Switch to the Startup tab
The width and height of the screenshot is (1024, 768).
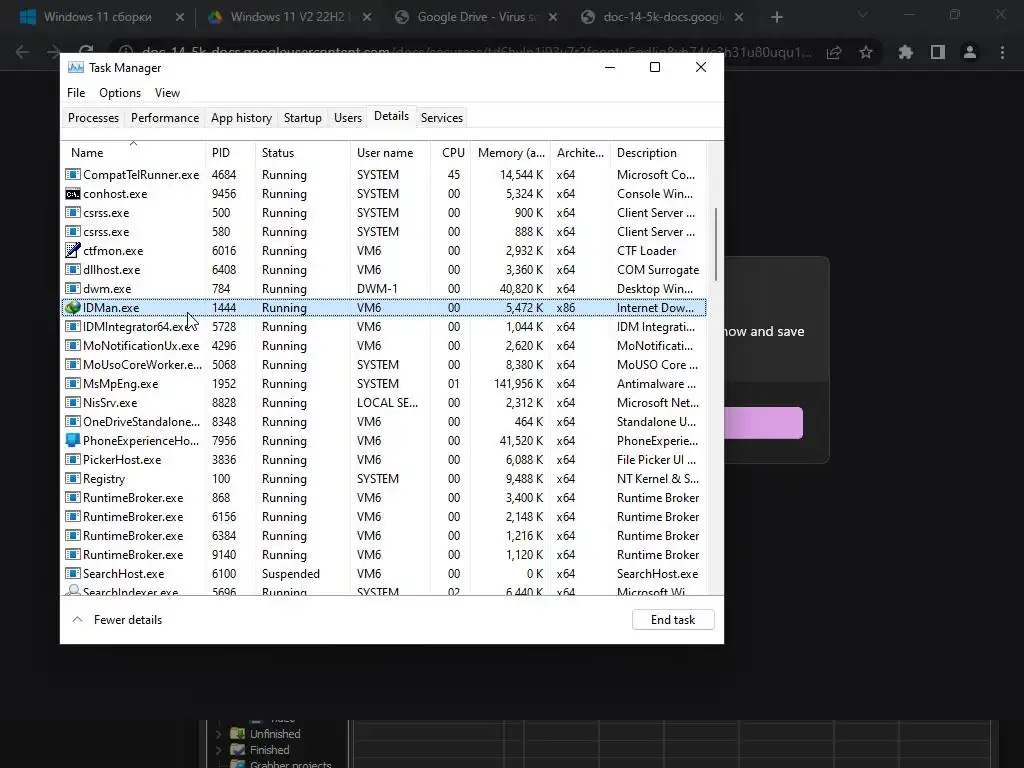pos(302,118)
